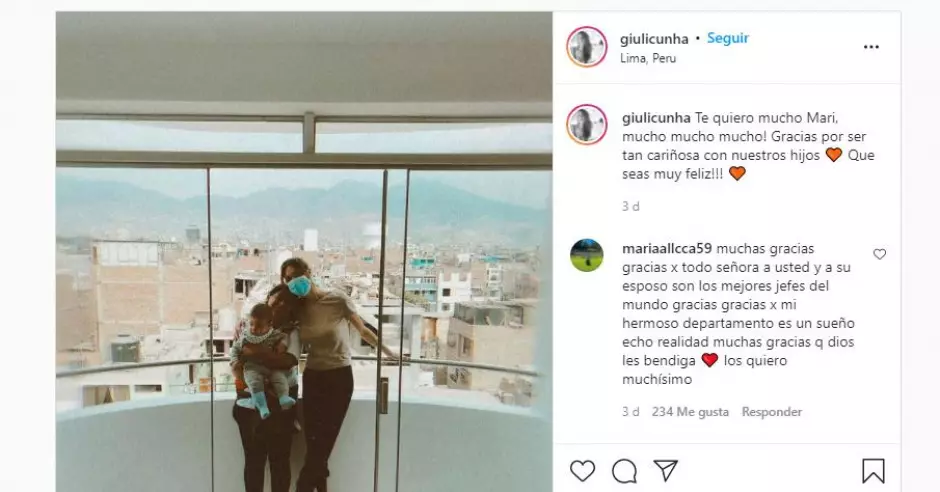Open the comment speech bubble icon

point(624,471)
